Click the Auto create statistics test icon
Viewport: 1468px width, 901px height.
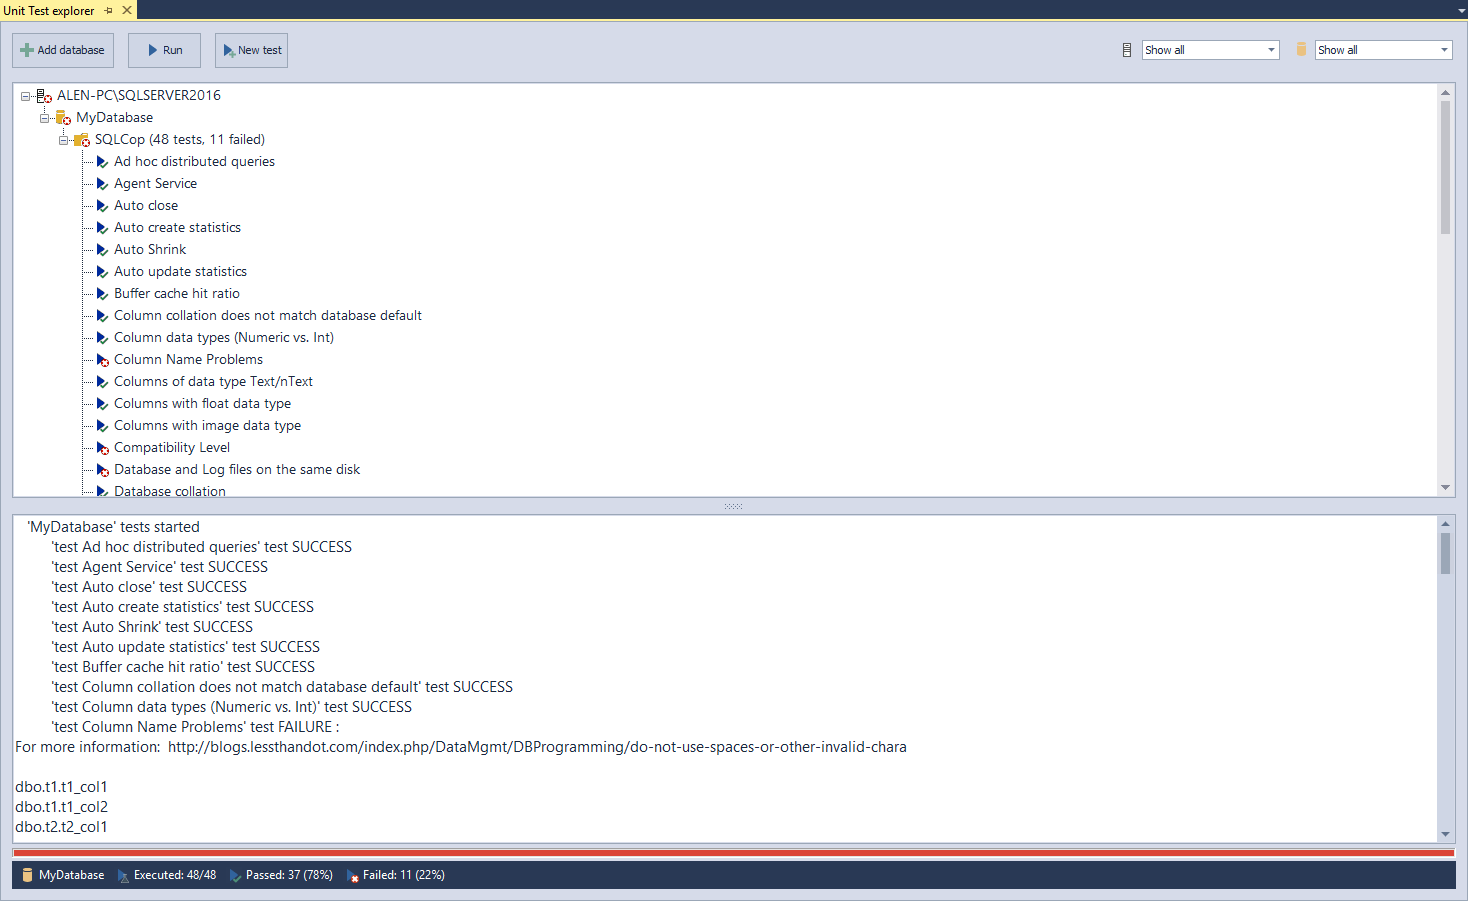click(x=102, y=228)
